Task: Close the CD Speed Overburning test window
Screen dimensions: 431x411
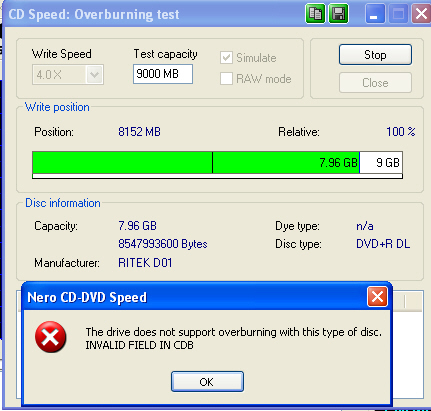Action: click(421, 14)
